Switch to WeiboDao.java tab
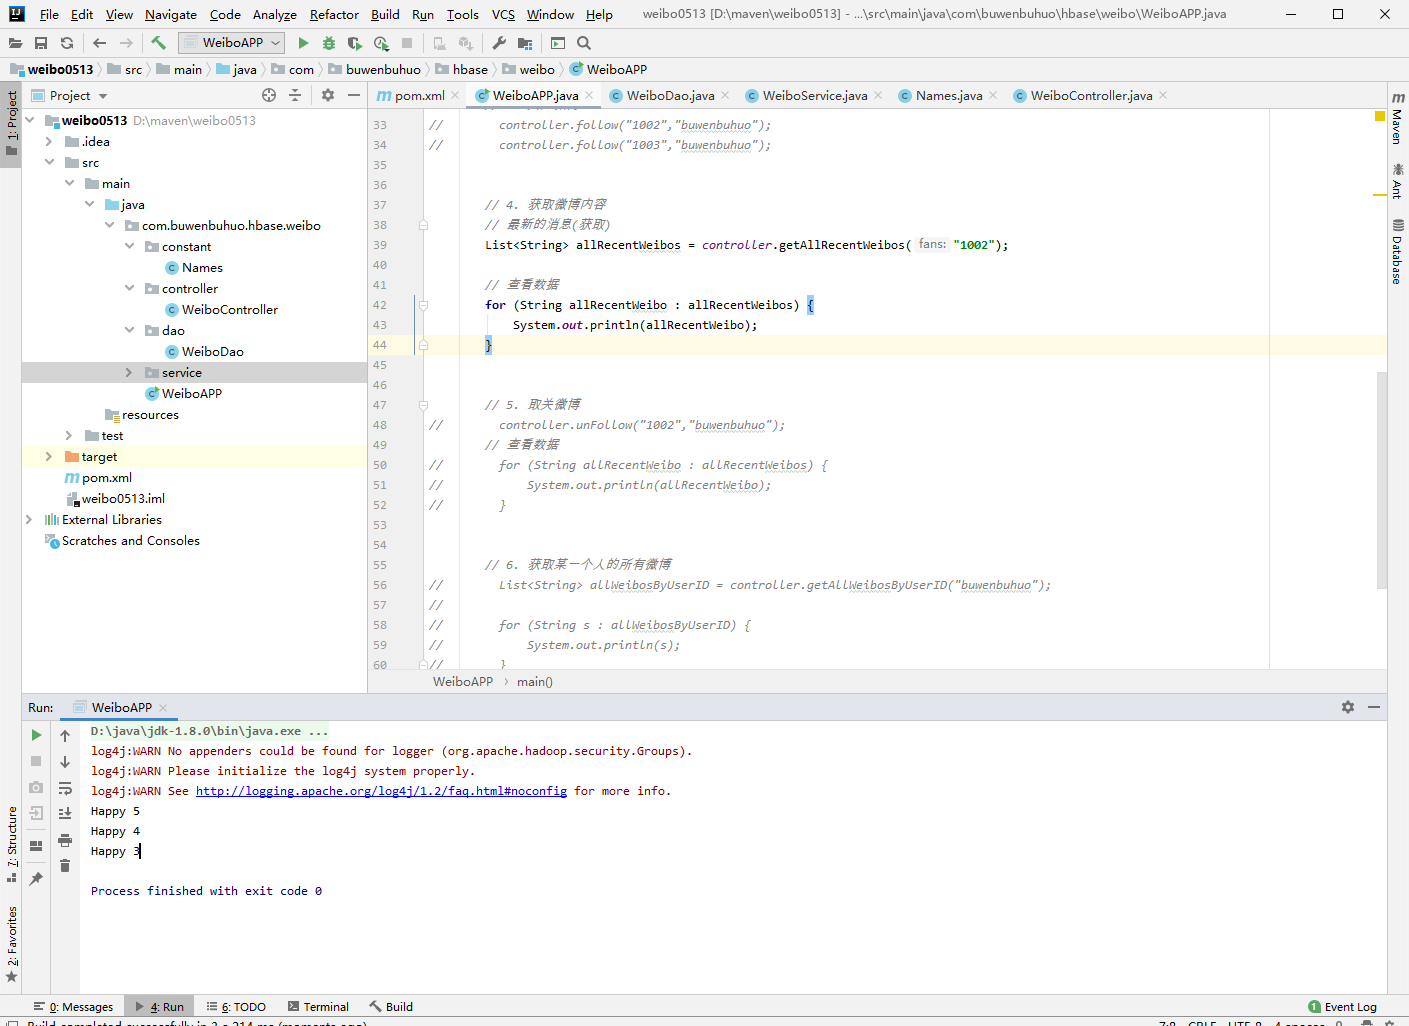Image resolution: width=1409 pixels, height=1026 pixels. [670, 95]
